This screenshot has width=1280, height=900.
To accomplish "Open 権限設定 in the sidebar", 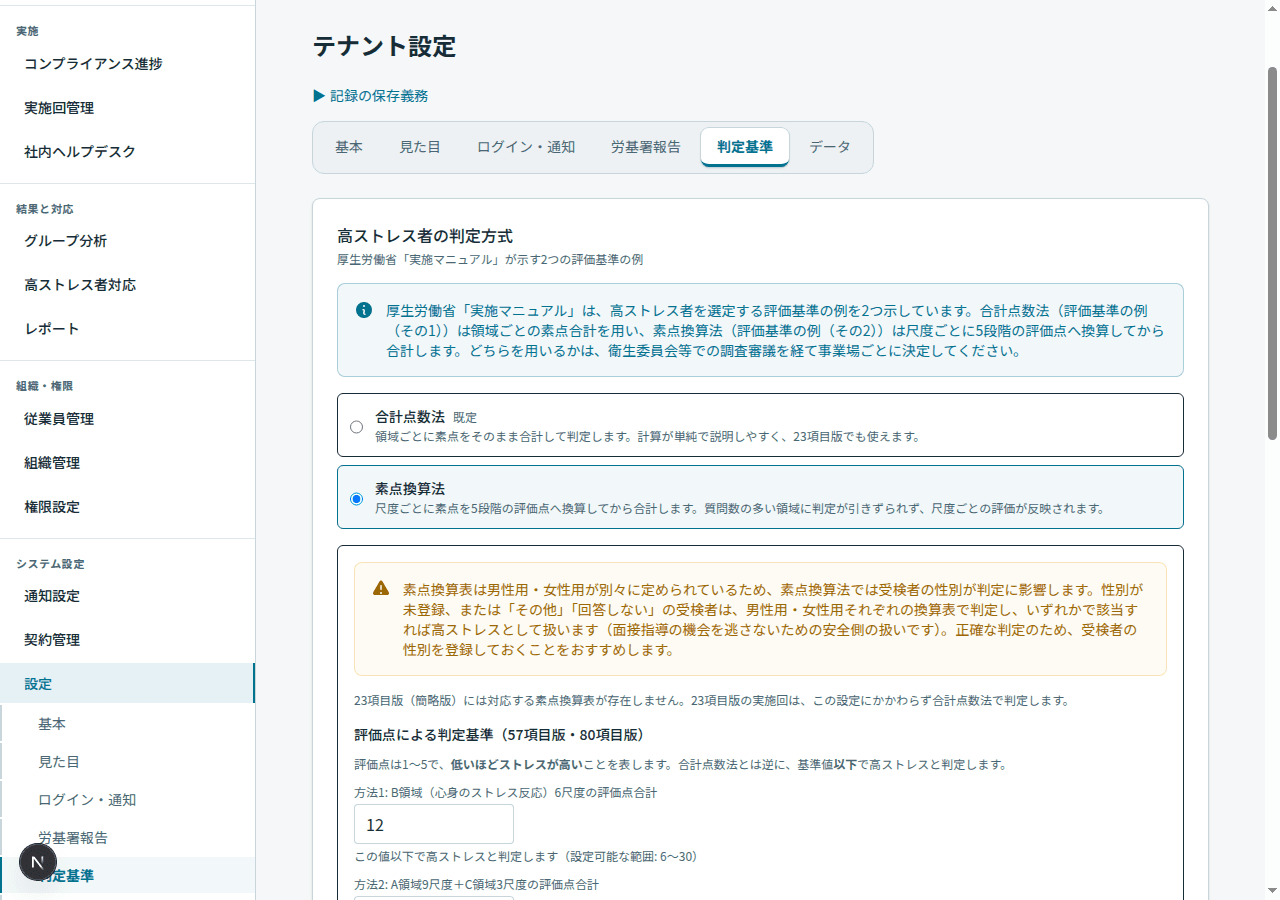I will 127,507.
